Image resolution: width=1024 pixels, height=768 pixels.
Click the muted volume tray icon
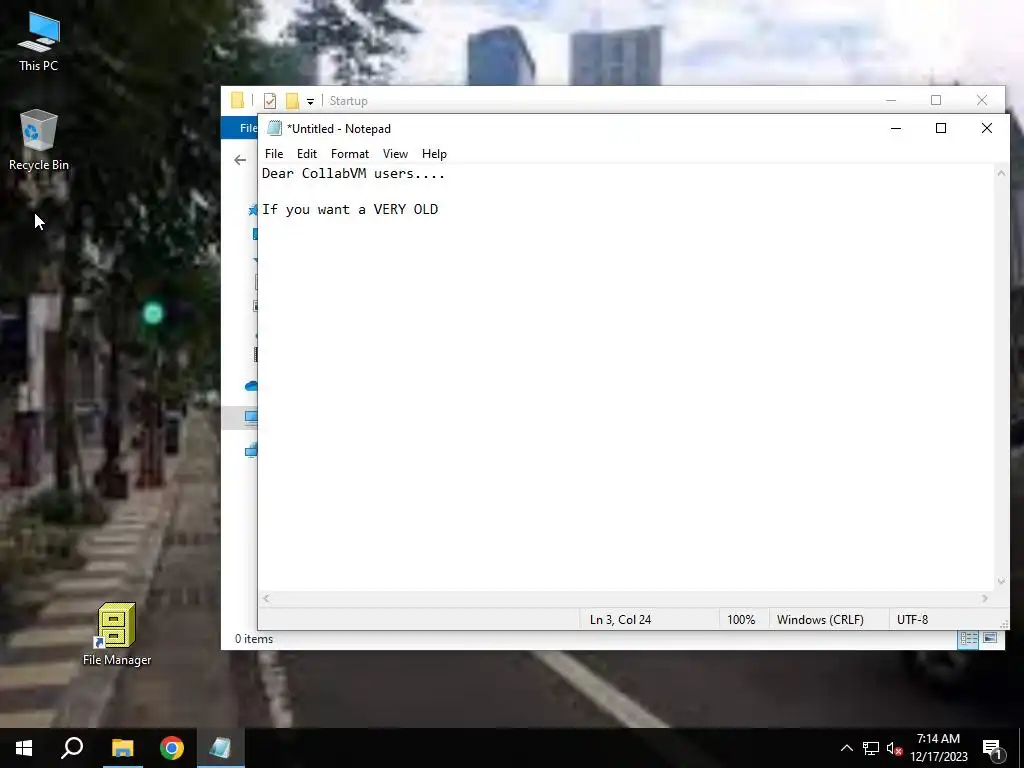pyautogui.click(x=894, y=748)
